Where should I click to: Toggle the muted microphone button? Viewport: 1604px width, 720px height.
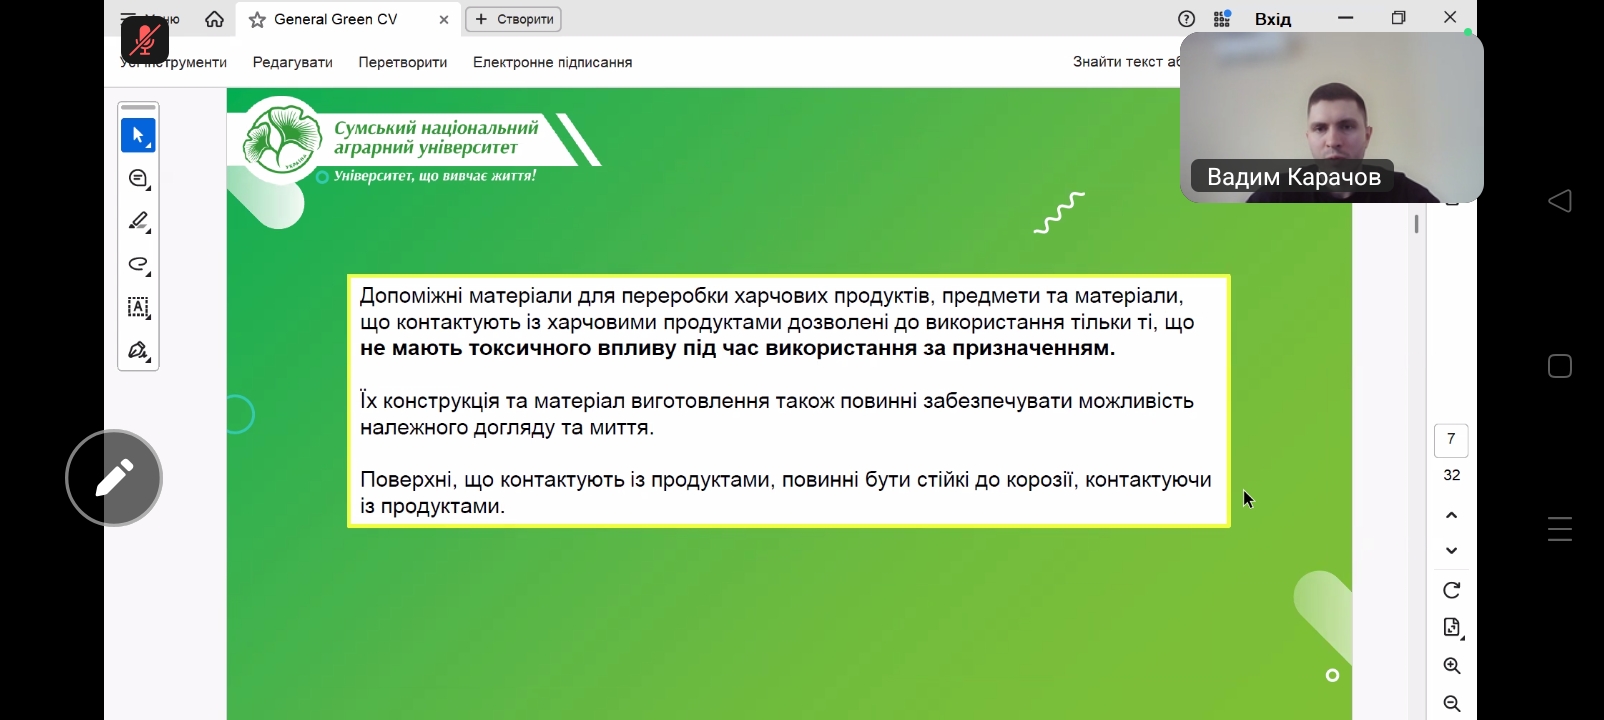(145, 40)
